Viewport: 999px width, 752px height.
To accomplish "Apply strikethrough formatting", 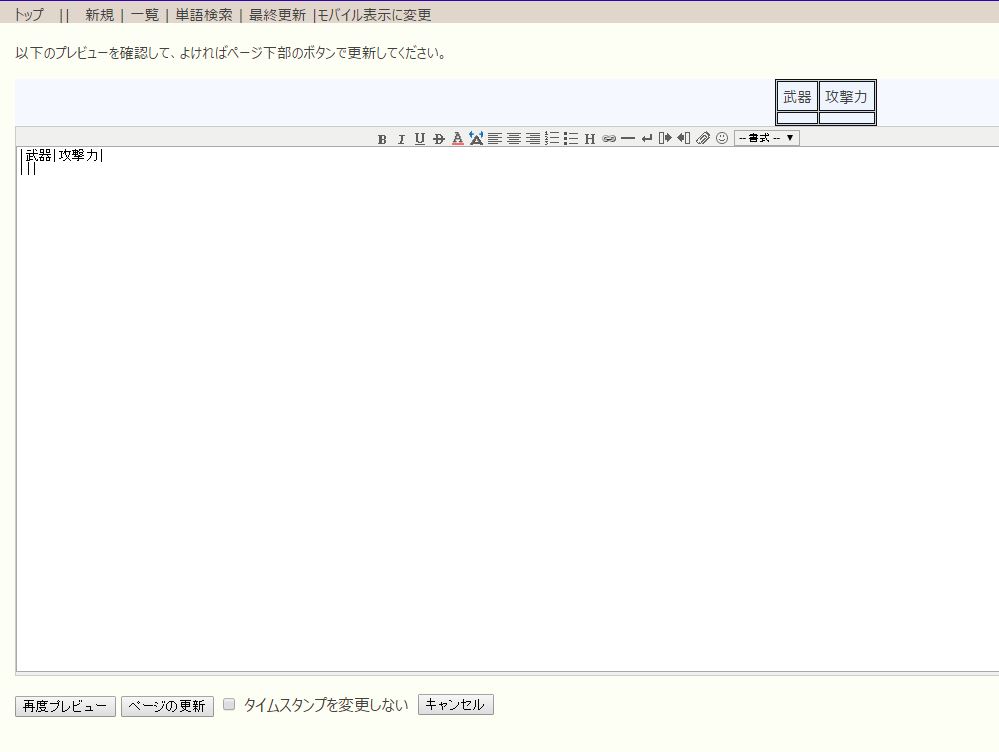I will click(438, 139).
